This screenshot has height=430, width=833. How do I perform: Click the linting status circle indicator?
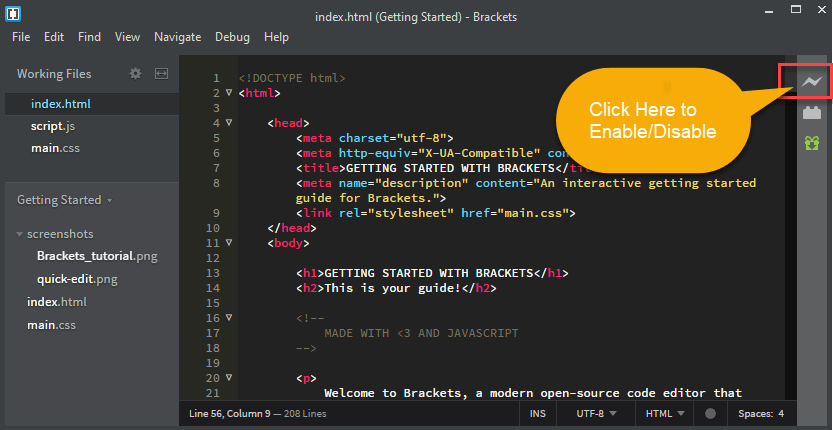(x=710, y=414)
